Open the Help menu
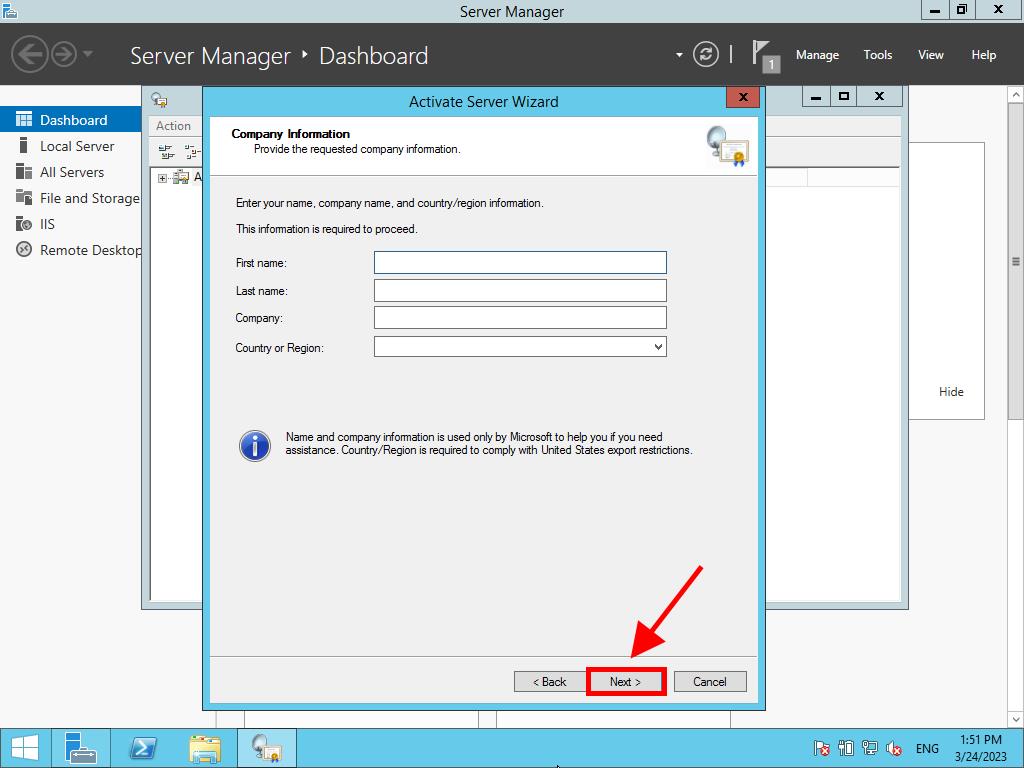This screenshot has height=768, width=1024. pos(984,55)
